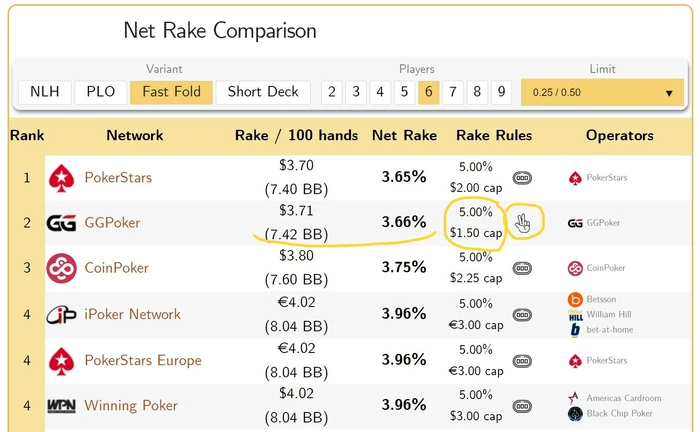Click the Americas Cardroom operator icon
The width and height of the screenshot is (700, 432).
pos(574,397)
